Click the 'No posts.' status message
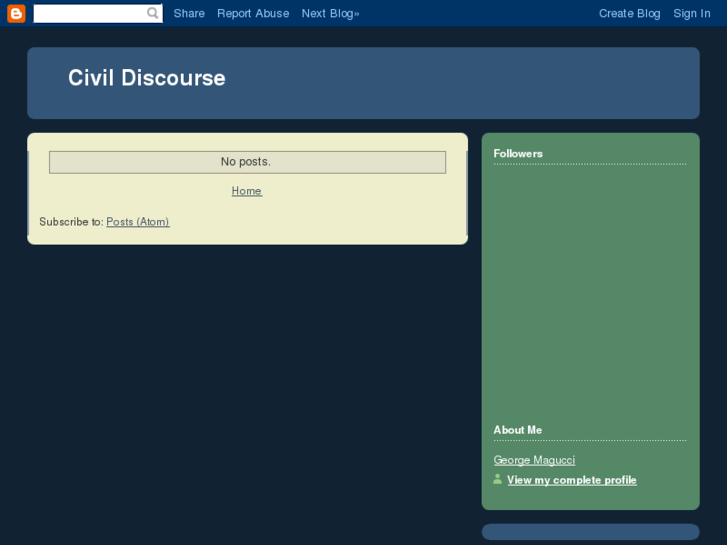Viewport: 727px width, 545px height. click(248, 162)
